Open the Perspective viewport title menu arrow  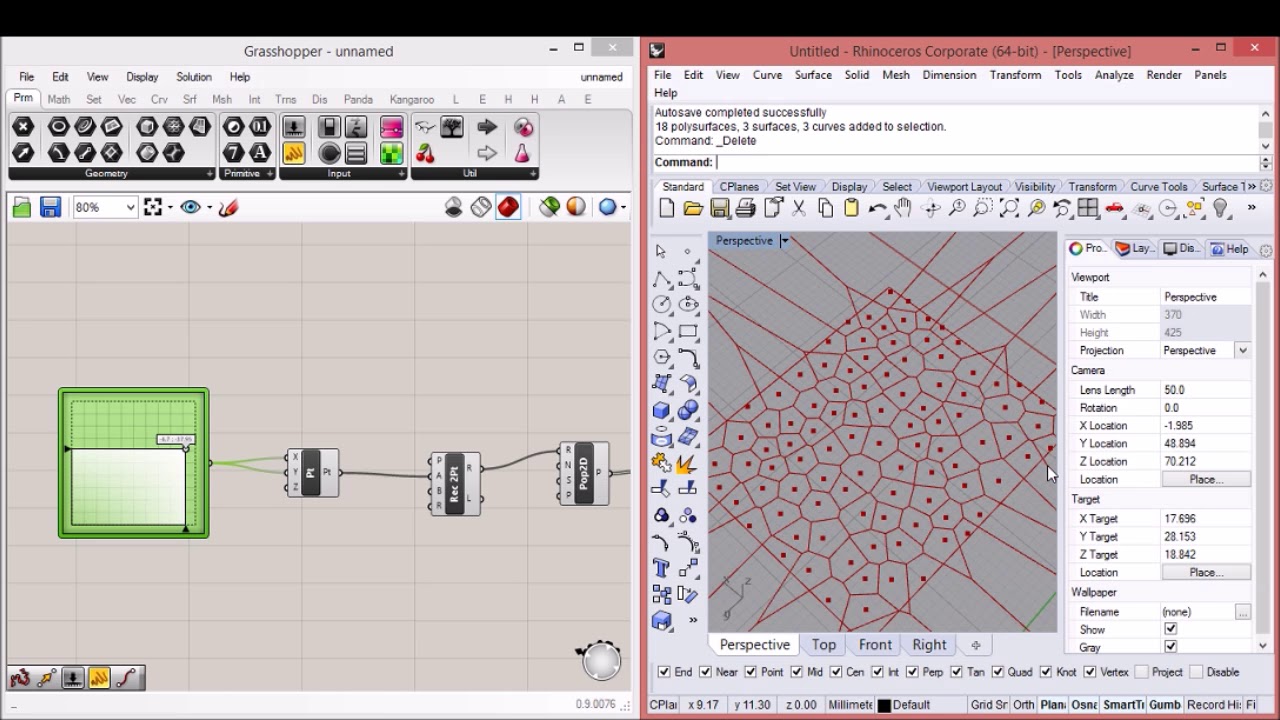pos(785,241)
